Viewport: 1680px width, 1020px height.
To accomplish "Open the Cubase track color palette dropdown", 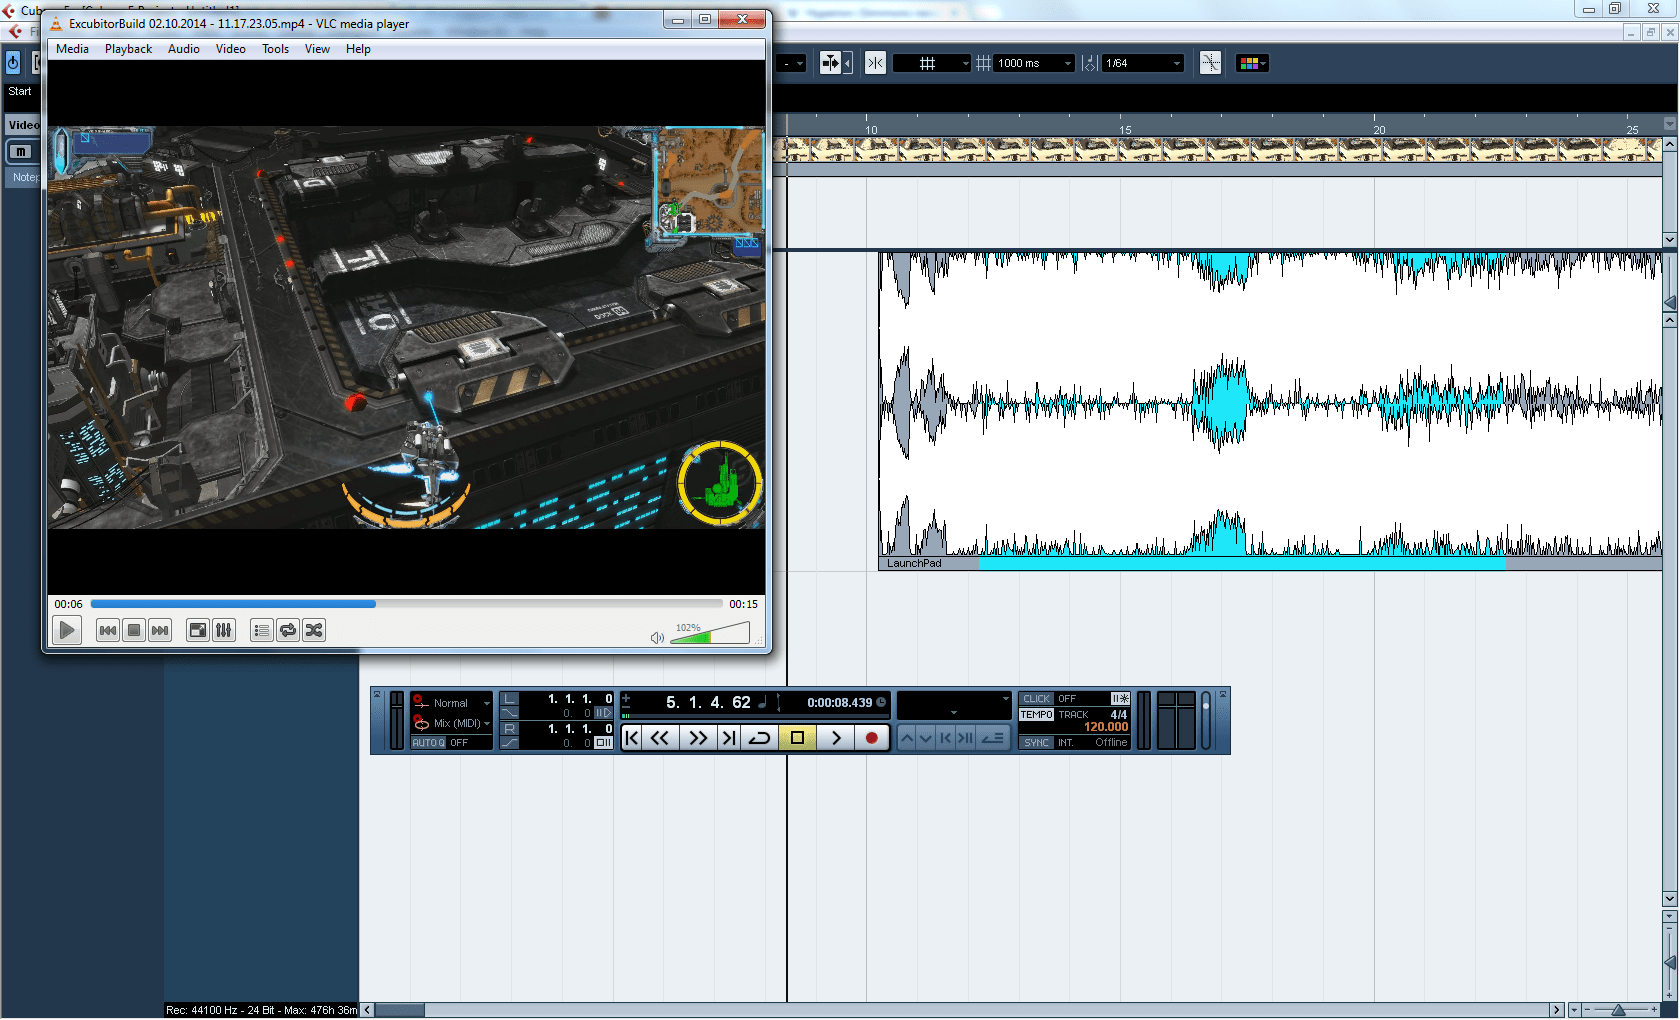I will pos(1253,63).
